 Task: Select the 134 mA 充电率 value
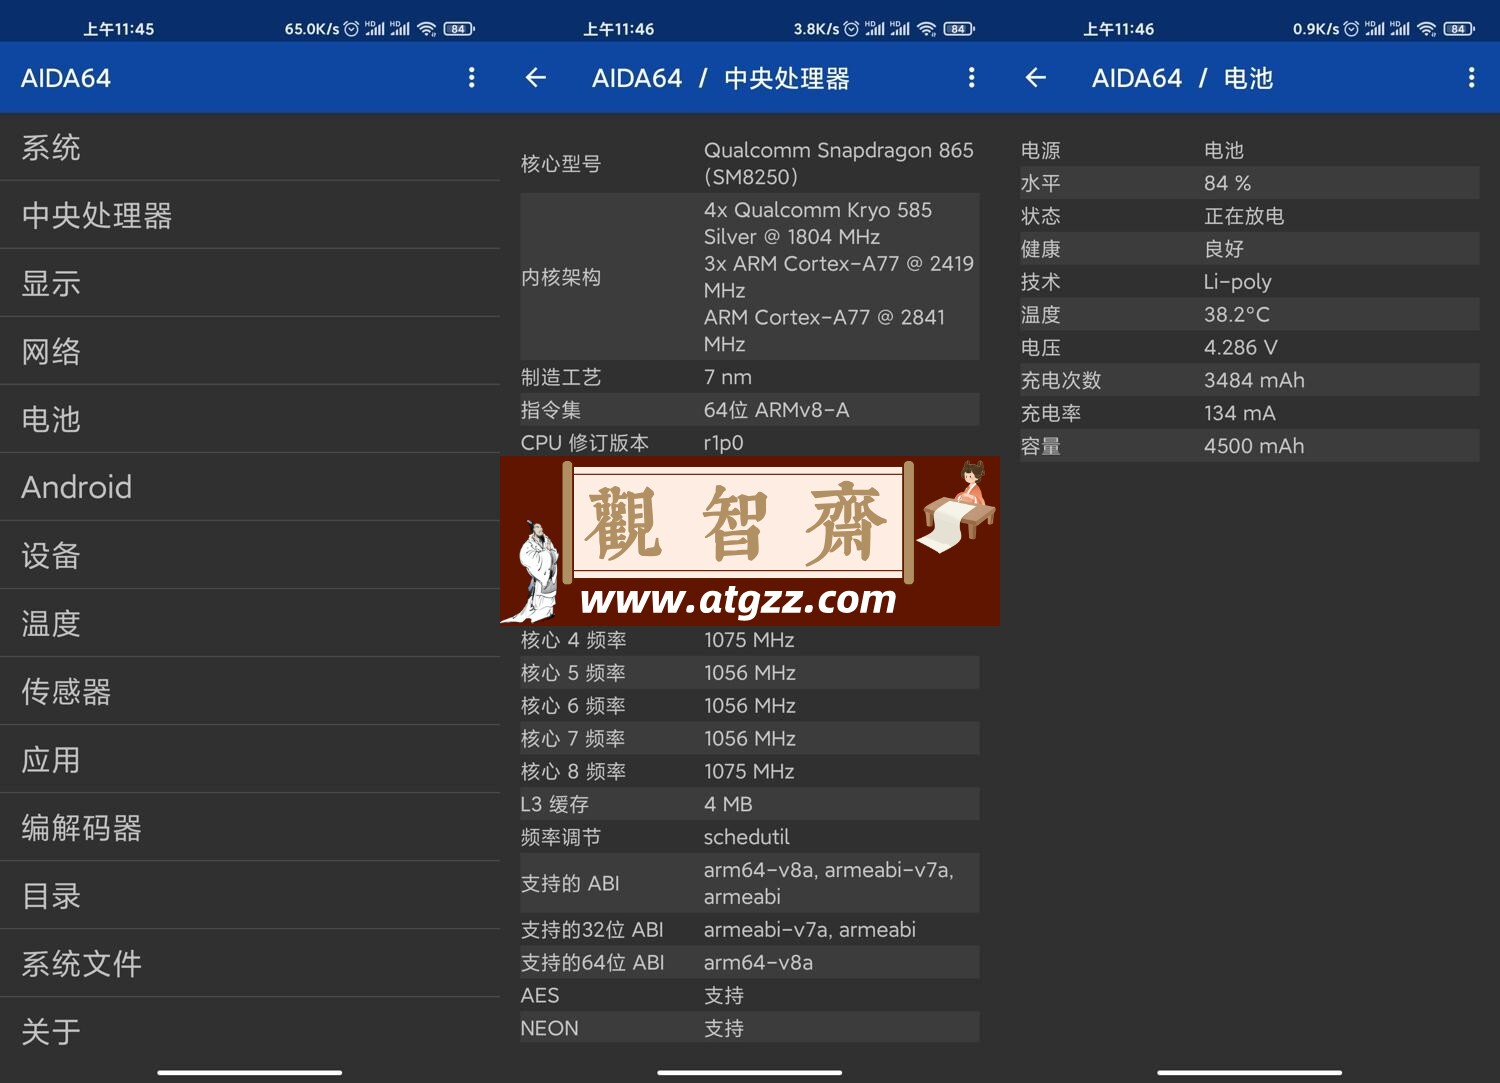tap(1240, 414)
